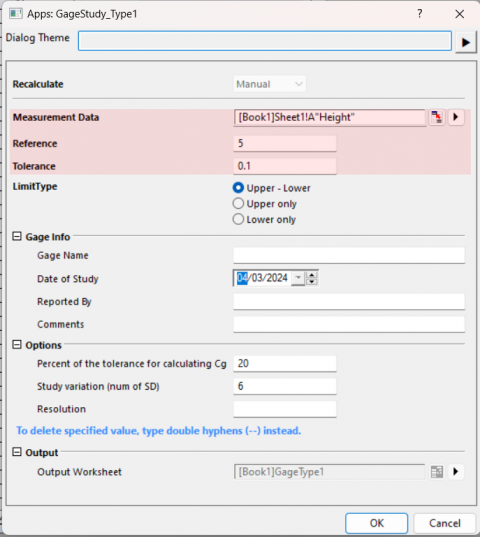480x537 pixels.
Task: Click the Gage Name input field
Action: pos(349,255)
